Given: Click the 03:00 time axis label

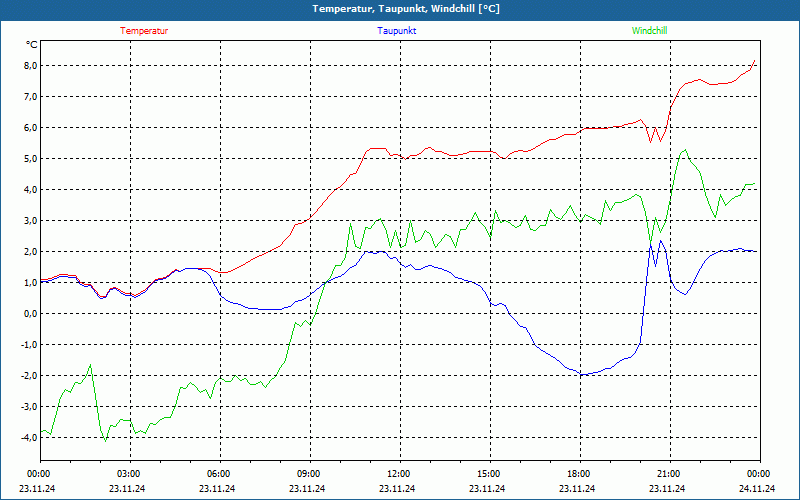Looking at the screenshot, I should (x=128, y=474).
